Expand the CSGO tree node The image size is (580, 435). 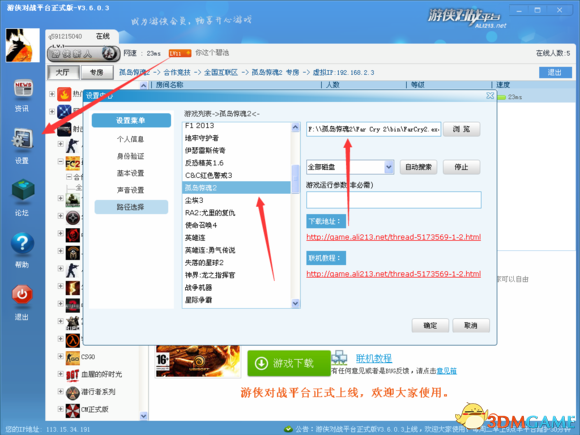point(60,356)
